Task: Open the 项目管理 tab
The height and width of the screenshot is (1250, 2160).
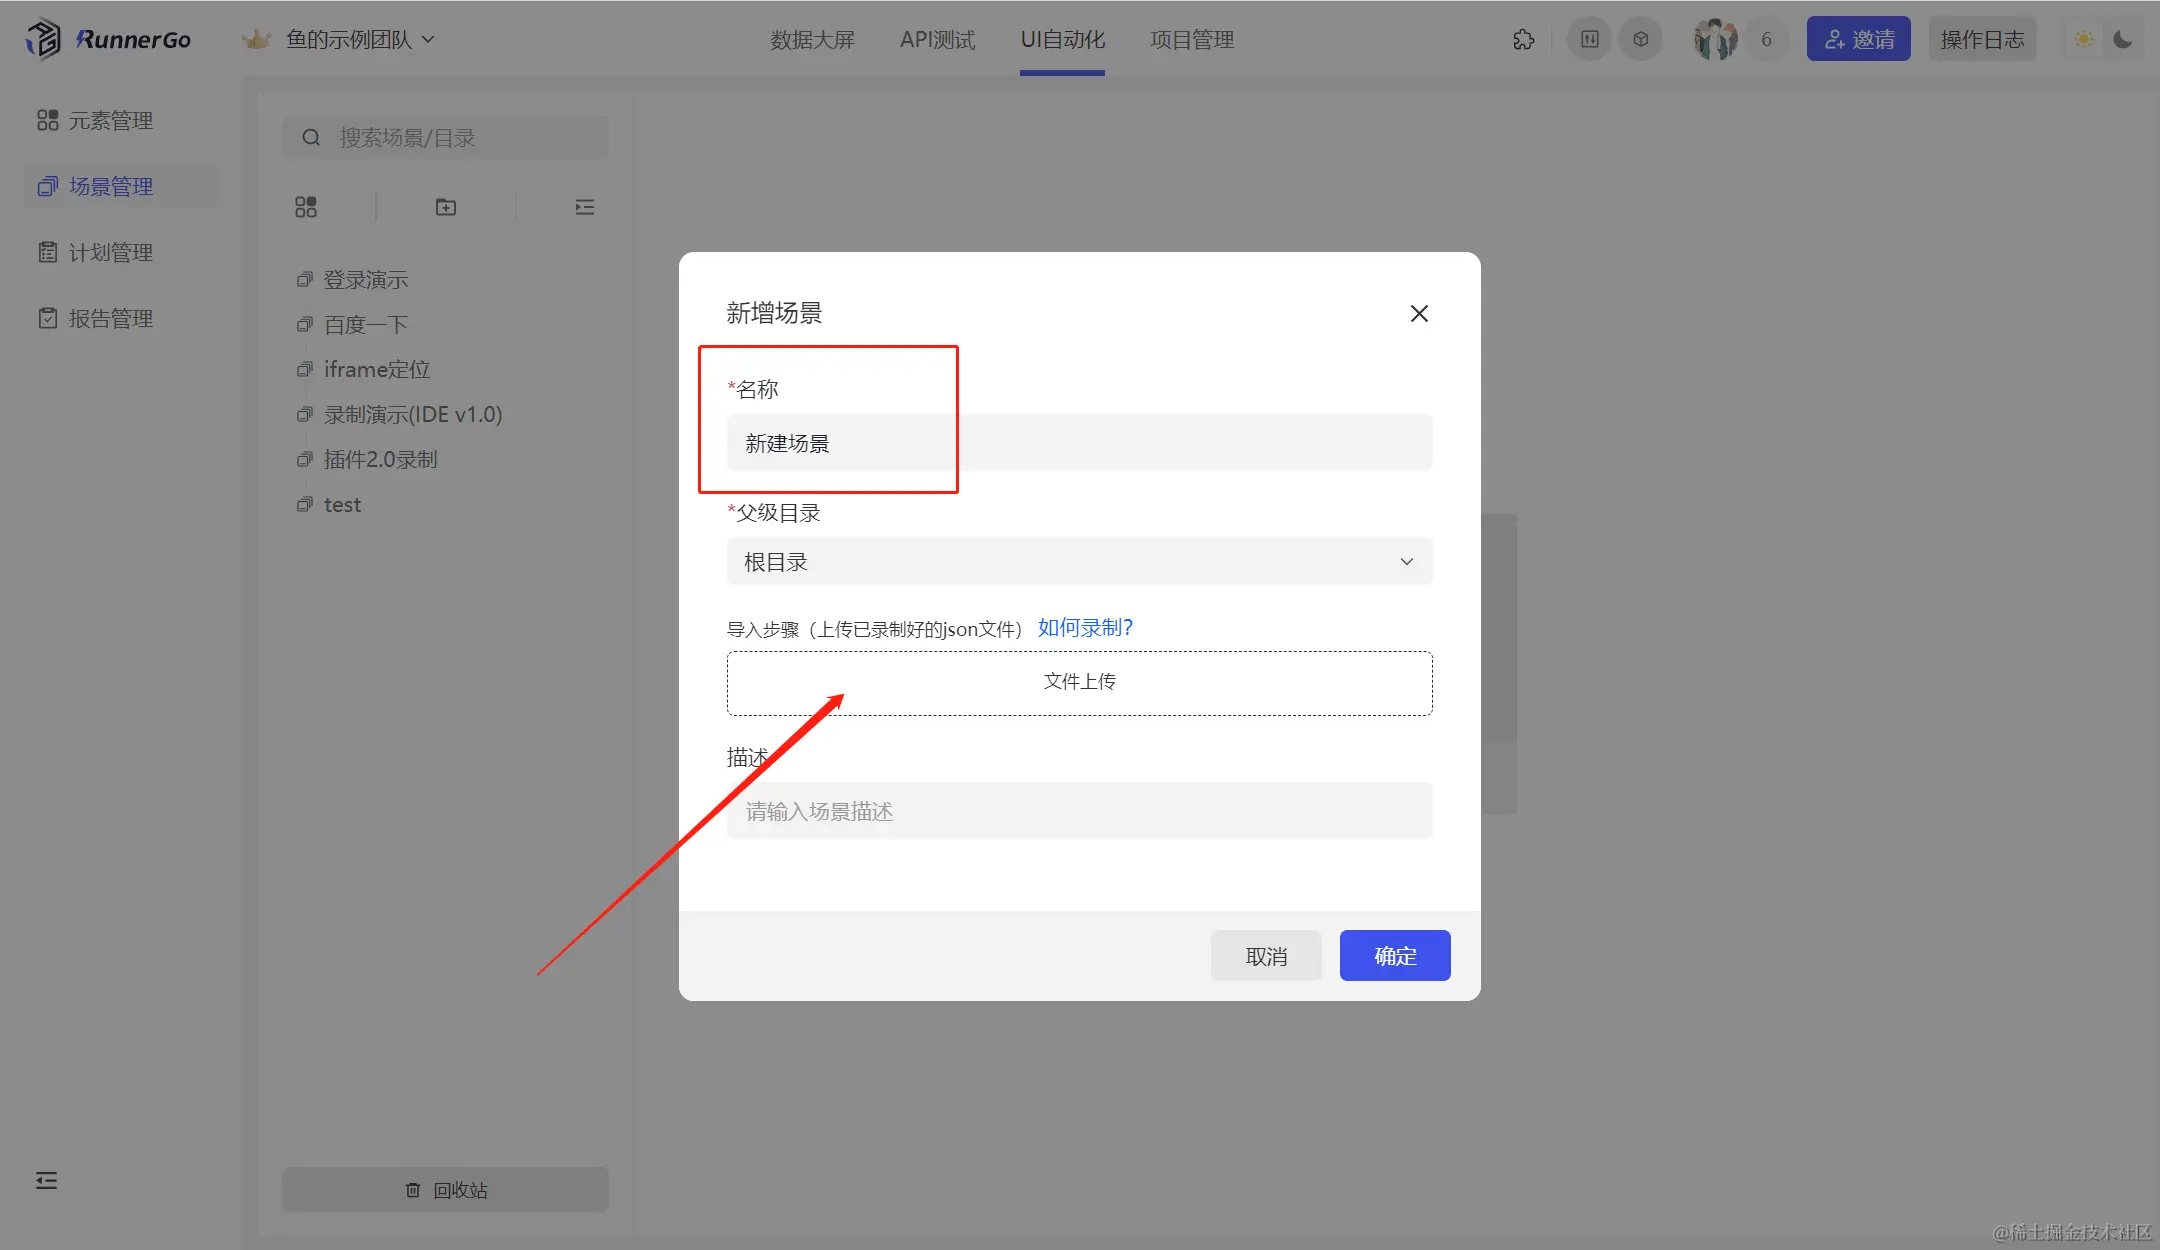Action: (1192, 40)
